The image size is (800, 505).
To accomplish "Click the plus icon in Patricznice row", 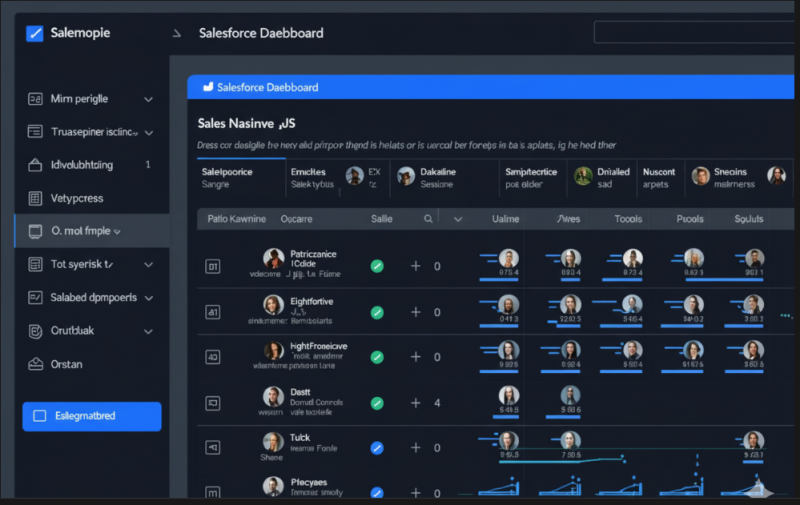I will (416, 266).
